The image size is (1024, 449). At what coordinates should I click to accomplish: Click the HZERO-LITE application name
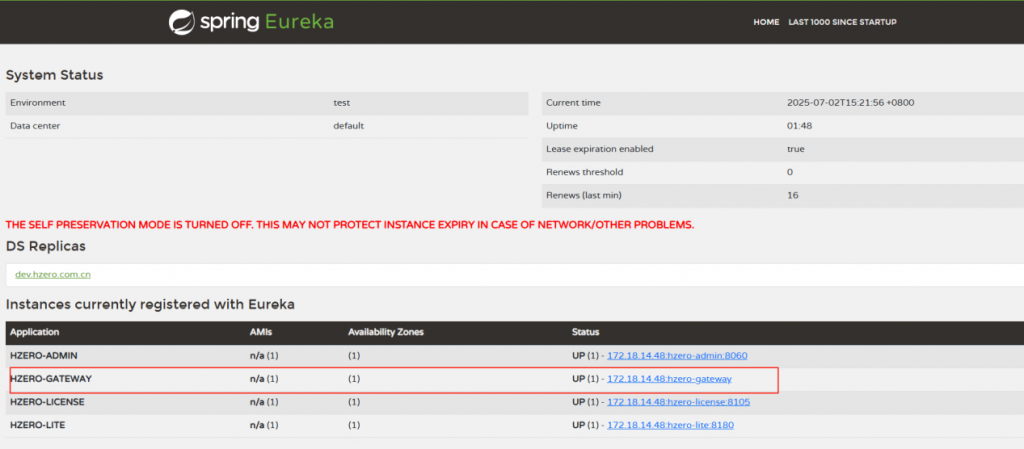coord(36,425)
